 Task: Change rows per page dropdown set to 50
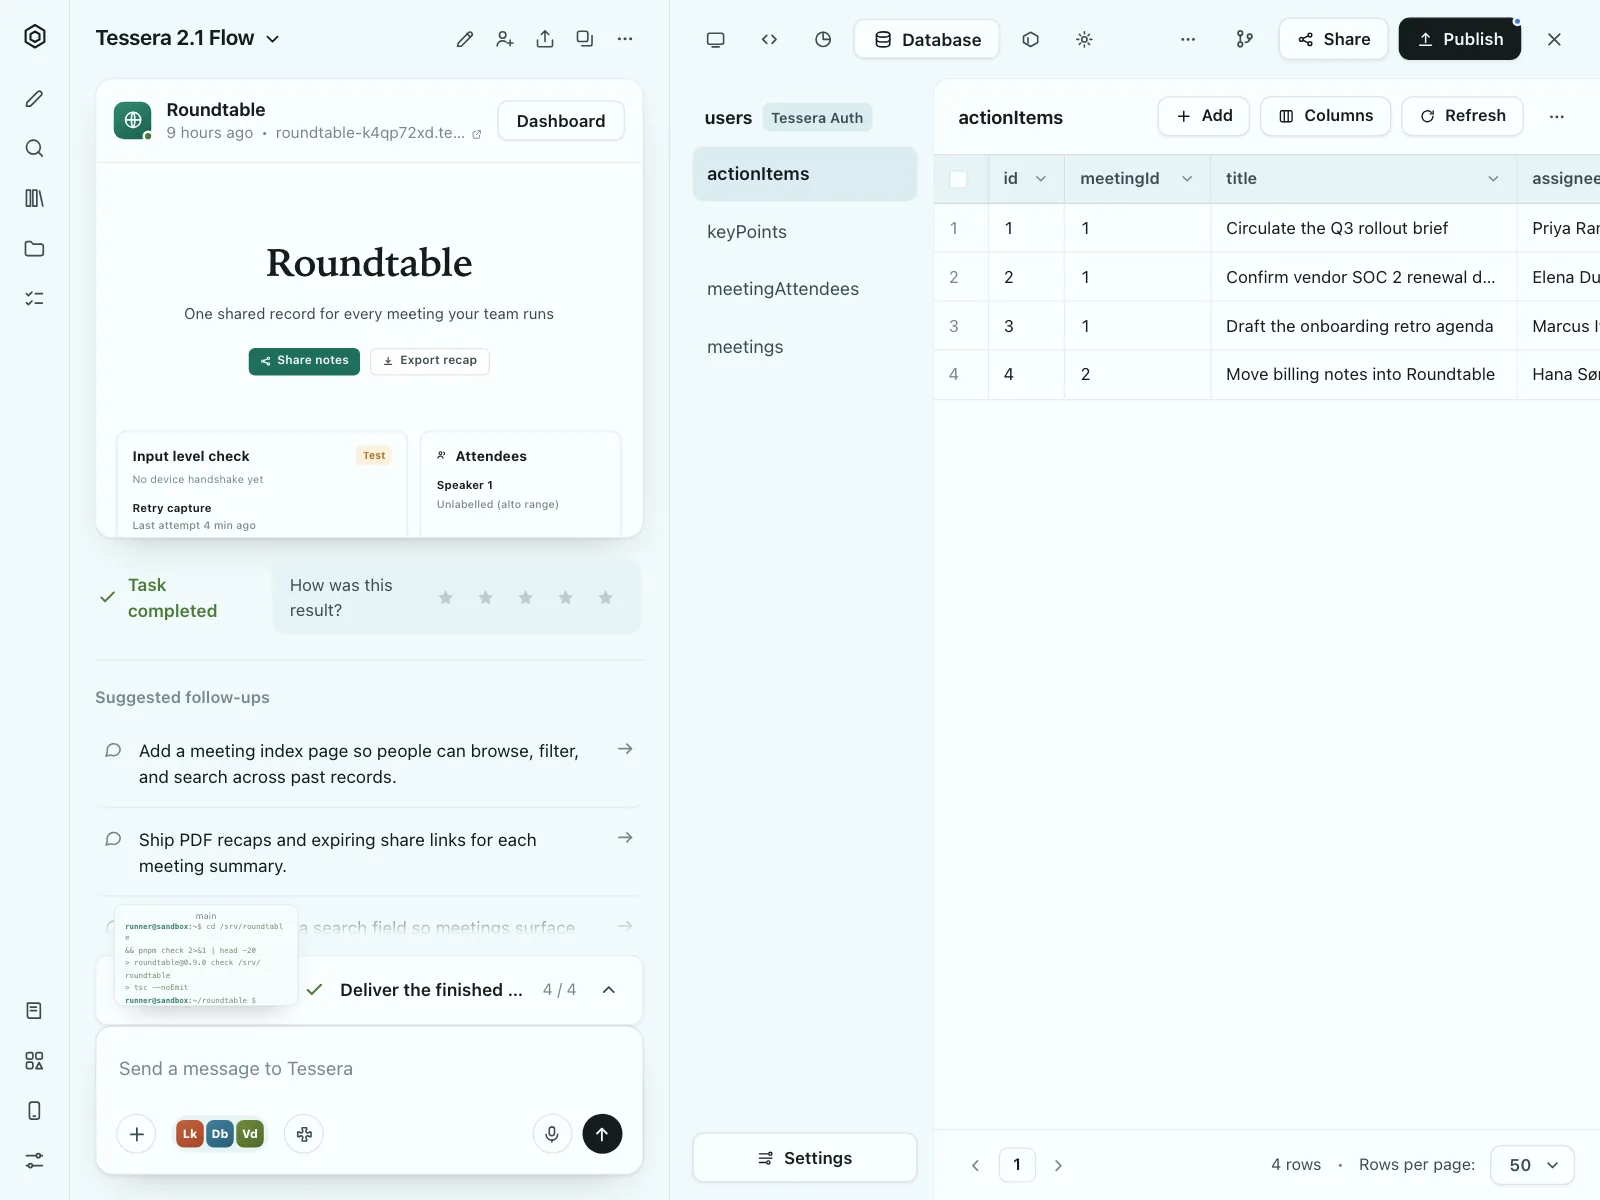[1533, 1165]
